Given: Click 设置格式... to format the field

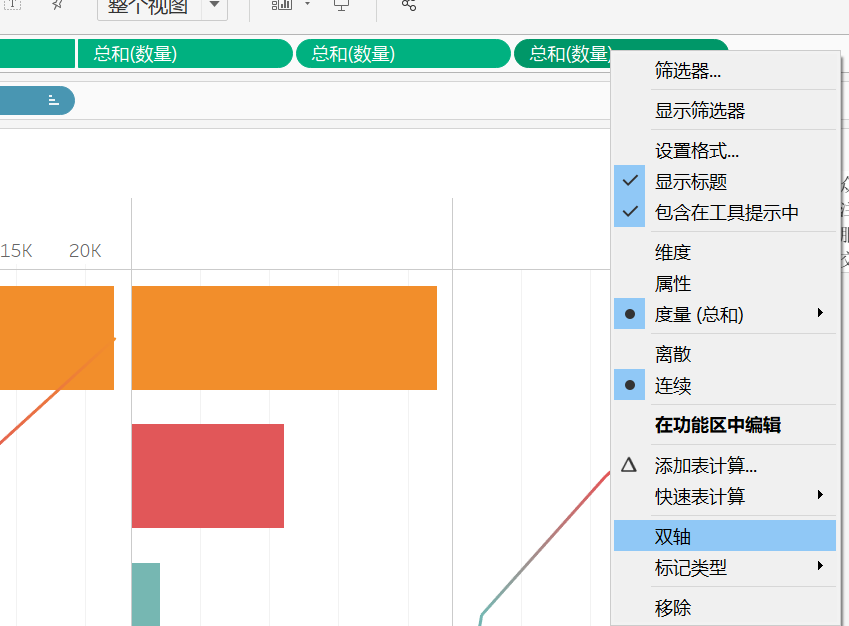Looking at the screenshot, I should point(690,151).
